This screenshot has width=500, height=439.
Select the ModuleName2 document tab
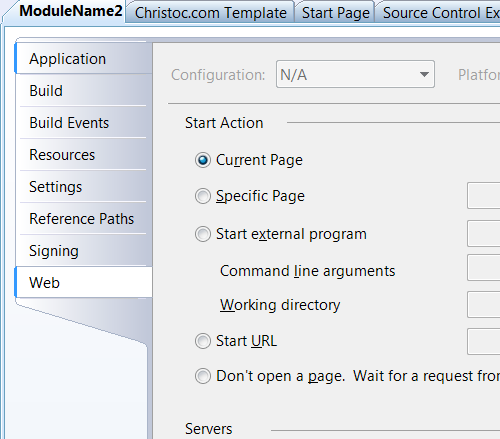pos(70,11)
